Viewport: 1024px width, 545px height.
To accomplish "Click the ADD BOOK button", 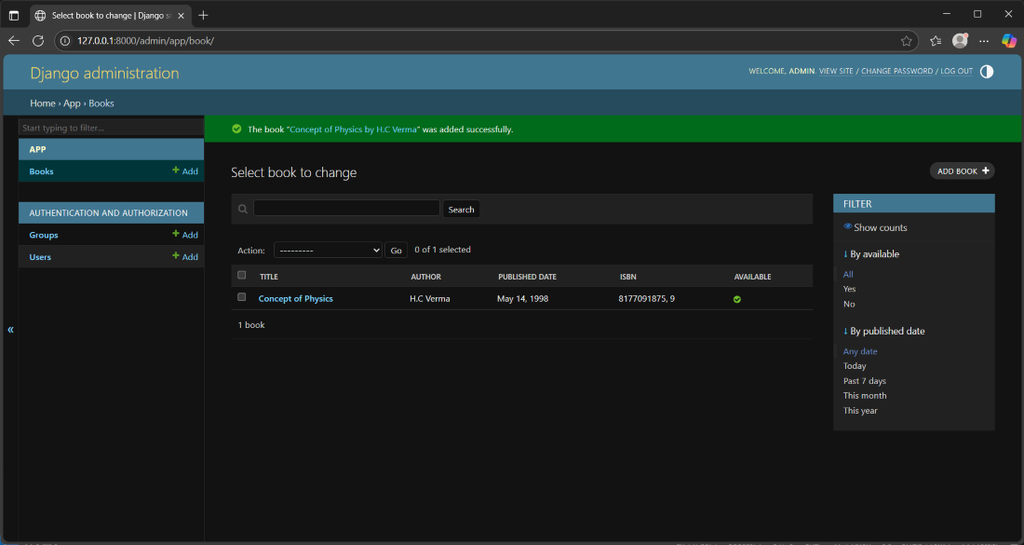I will [x=962, y=171].
